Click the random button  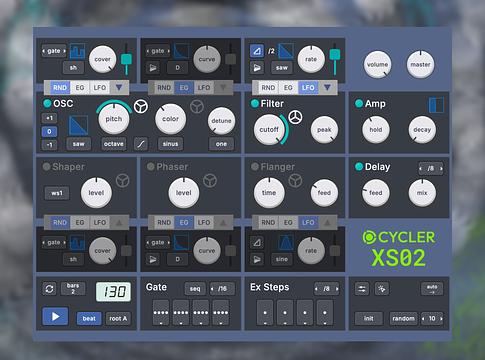pos(403,318)
